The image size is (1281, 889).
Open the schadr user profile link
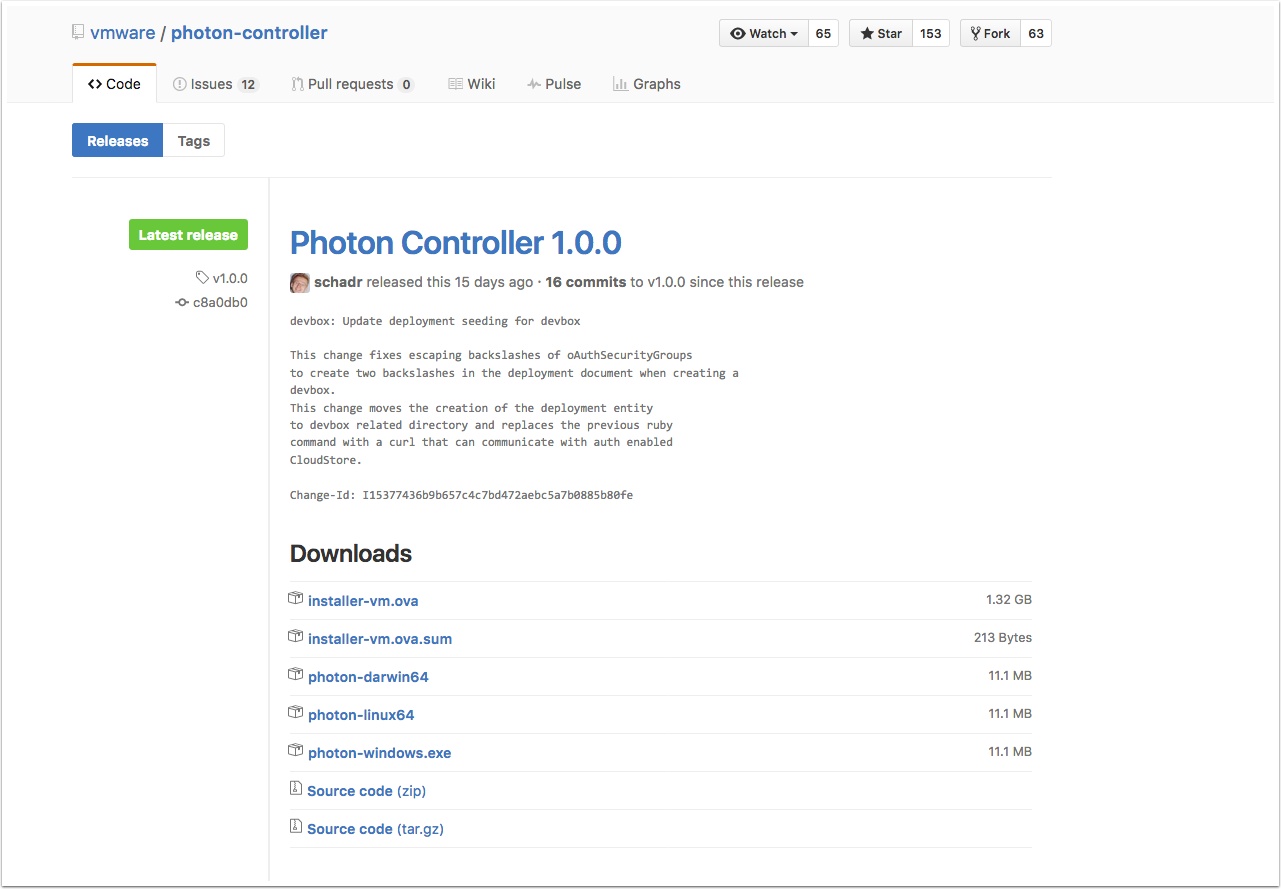[x=338, y=282]
